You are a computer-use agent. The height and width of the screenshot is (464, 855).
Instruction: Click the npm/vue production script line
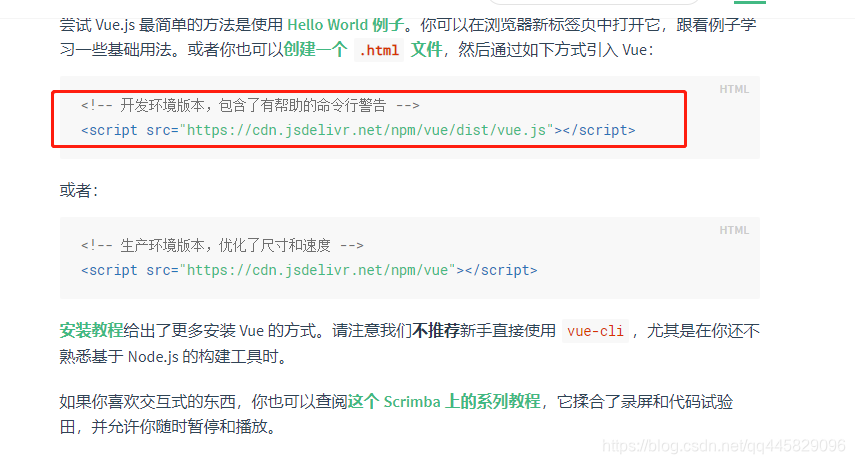309,270
